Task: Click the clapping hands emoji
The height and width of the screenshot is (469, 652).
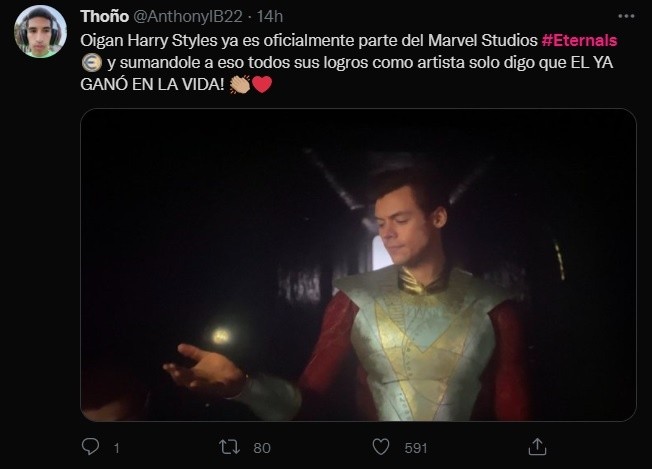Action: tap(239, 85)
